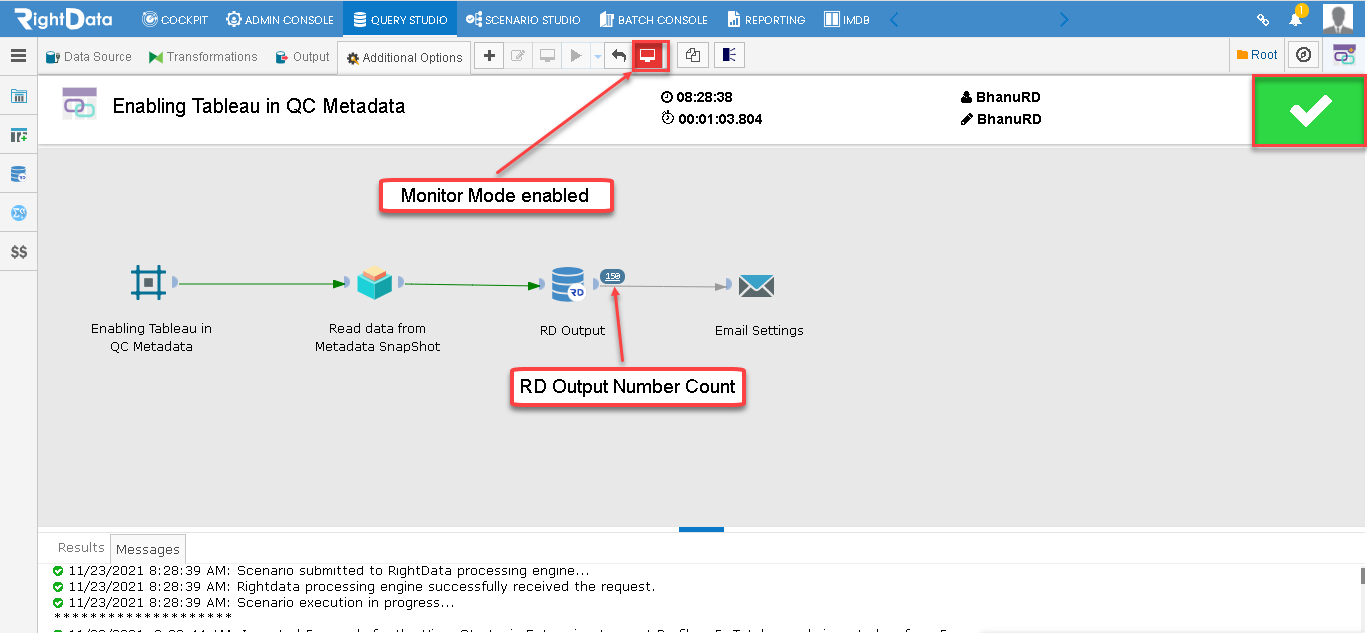Viewport: 1367px width, 633px height.
Task: Click the copy scenario toolbar button
Action: [693, 56]
